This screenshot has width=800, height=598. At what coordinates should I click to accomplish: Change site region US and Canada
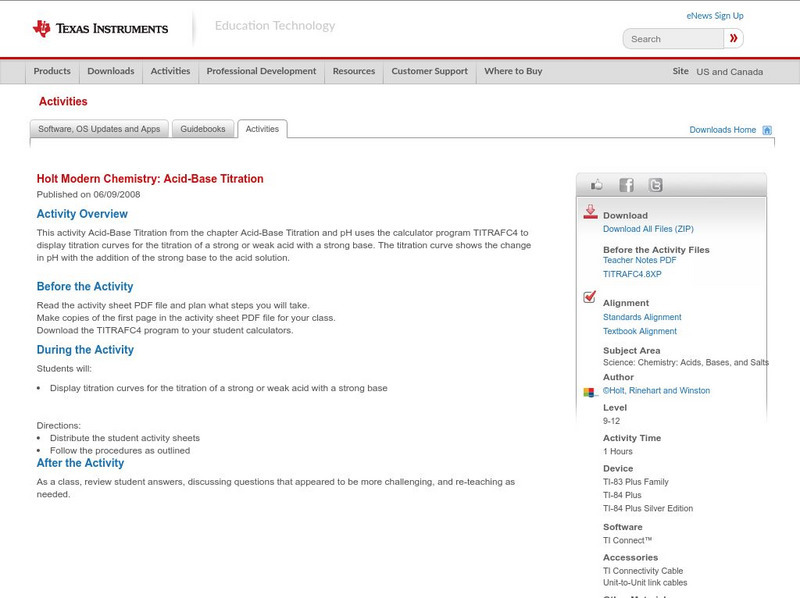click(x=730, y=72)
